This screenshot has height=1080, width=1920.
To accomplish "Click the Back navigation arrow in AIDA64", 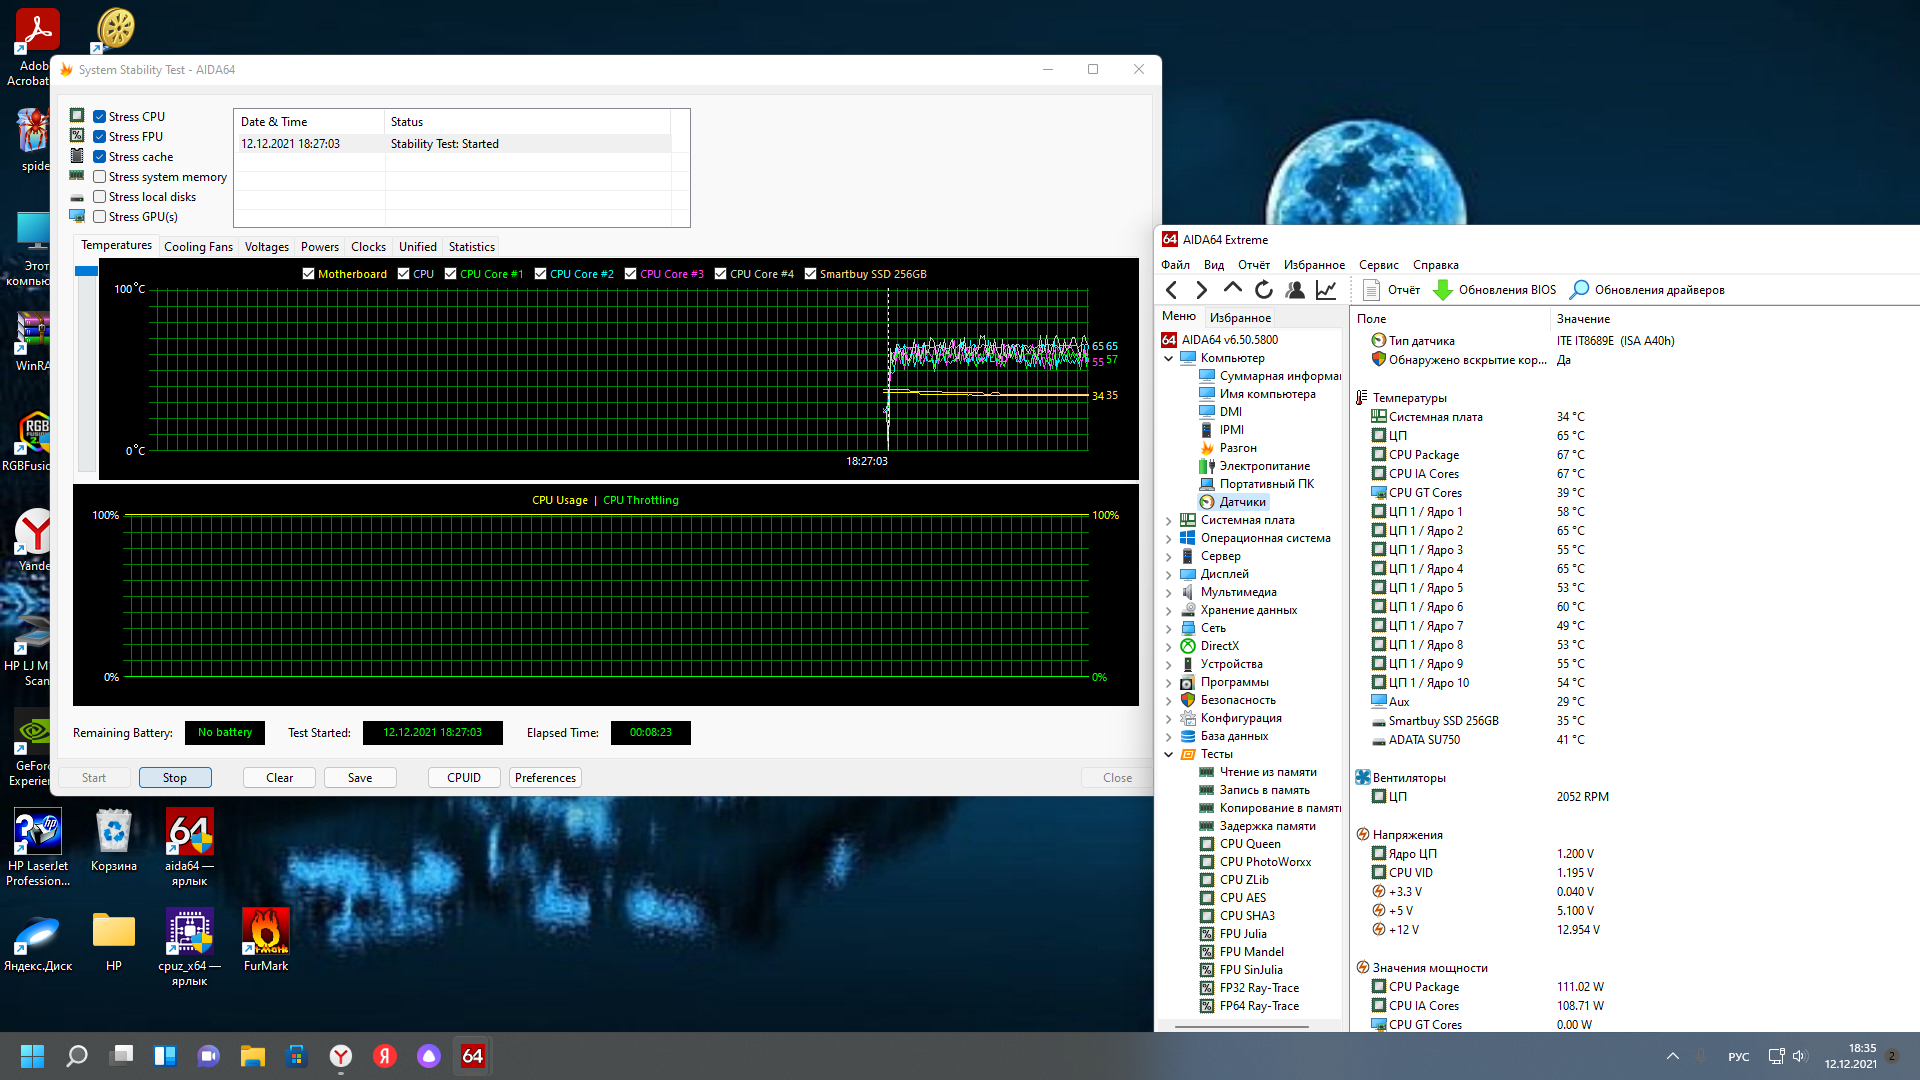I will 1172,290.
